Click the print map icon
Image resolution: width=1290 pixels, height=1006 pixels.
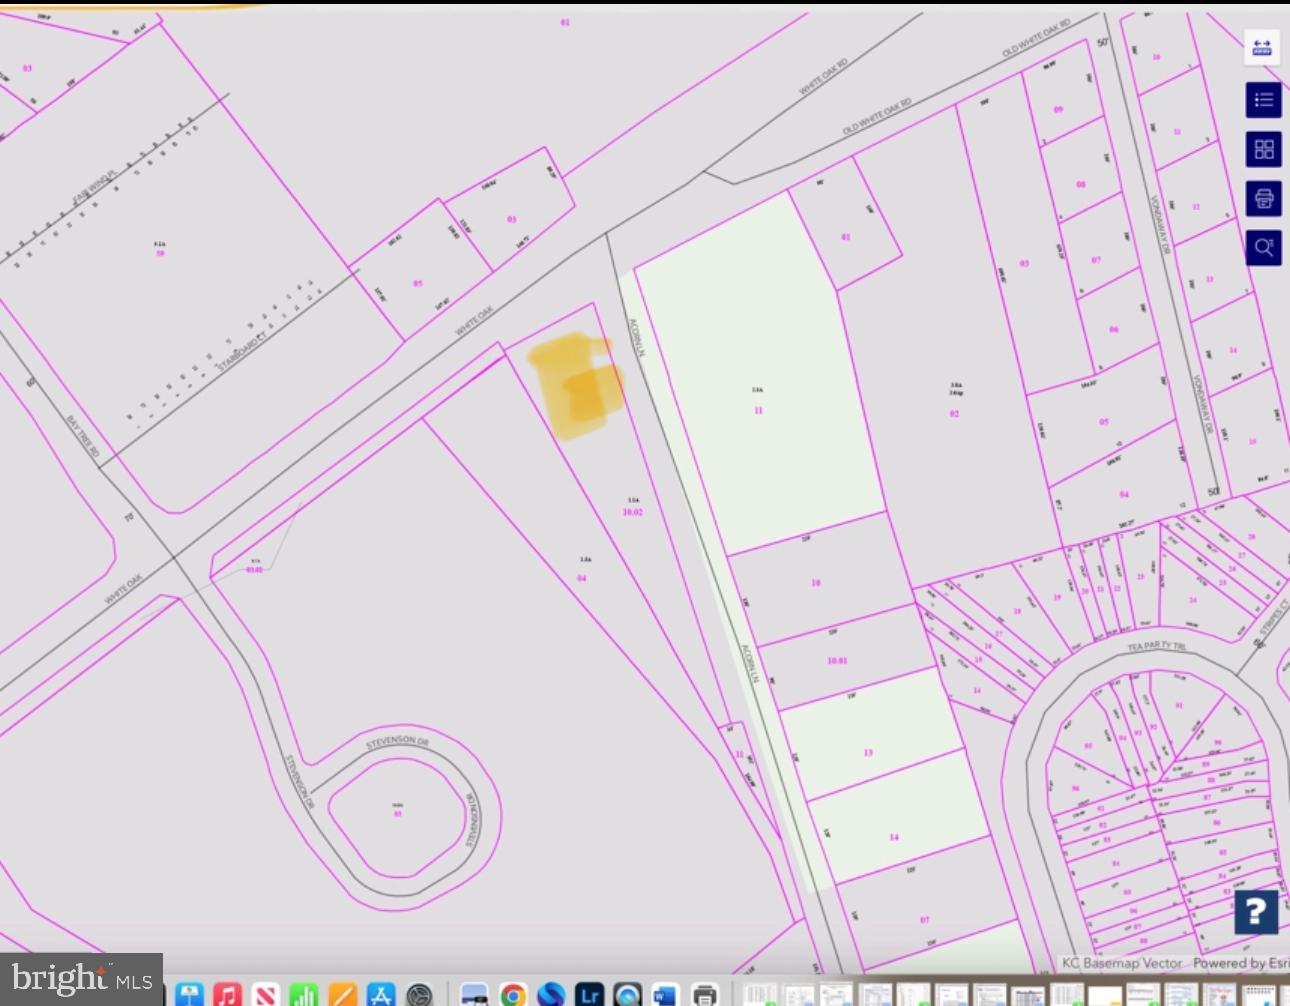pyautogui.click(x=1263, y=198)
